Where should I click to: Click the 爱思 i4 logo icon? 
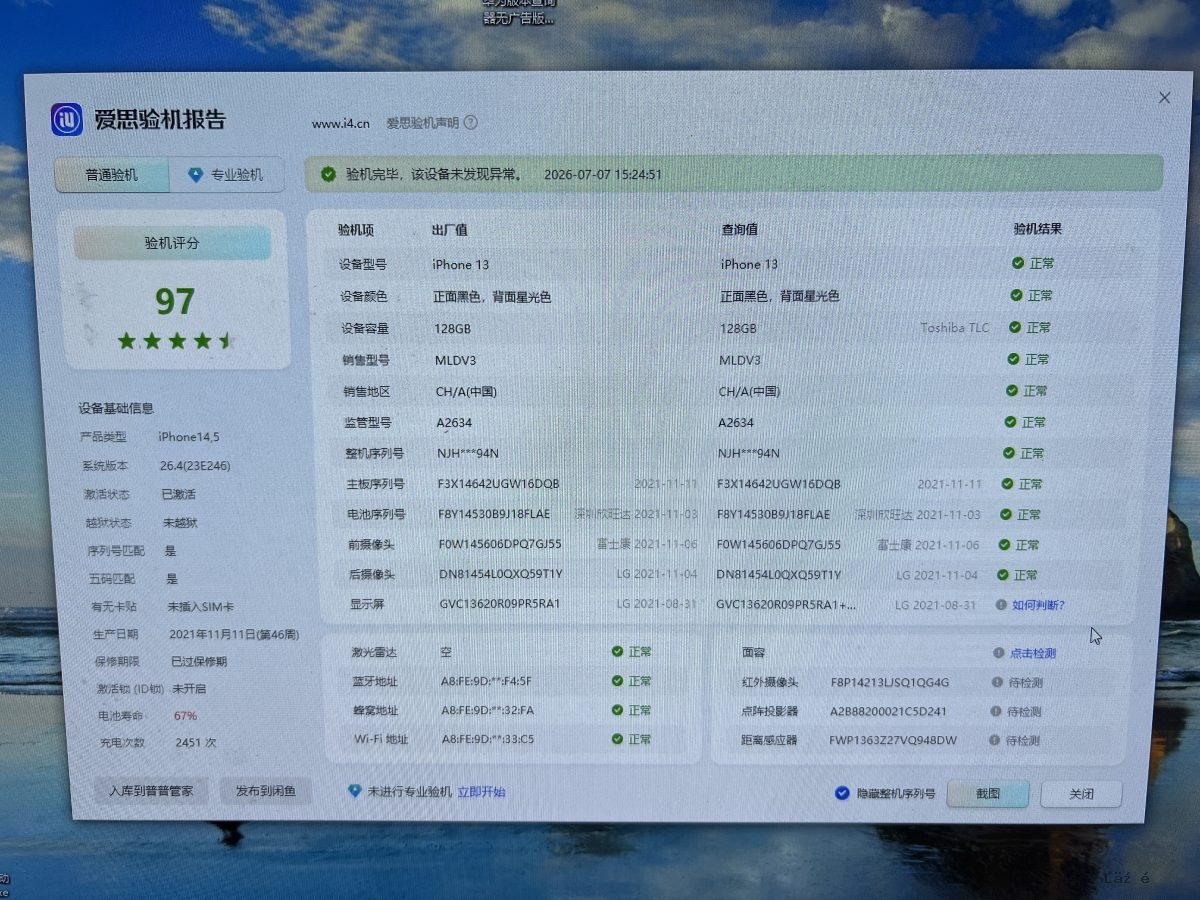pos(67,119)
